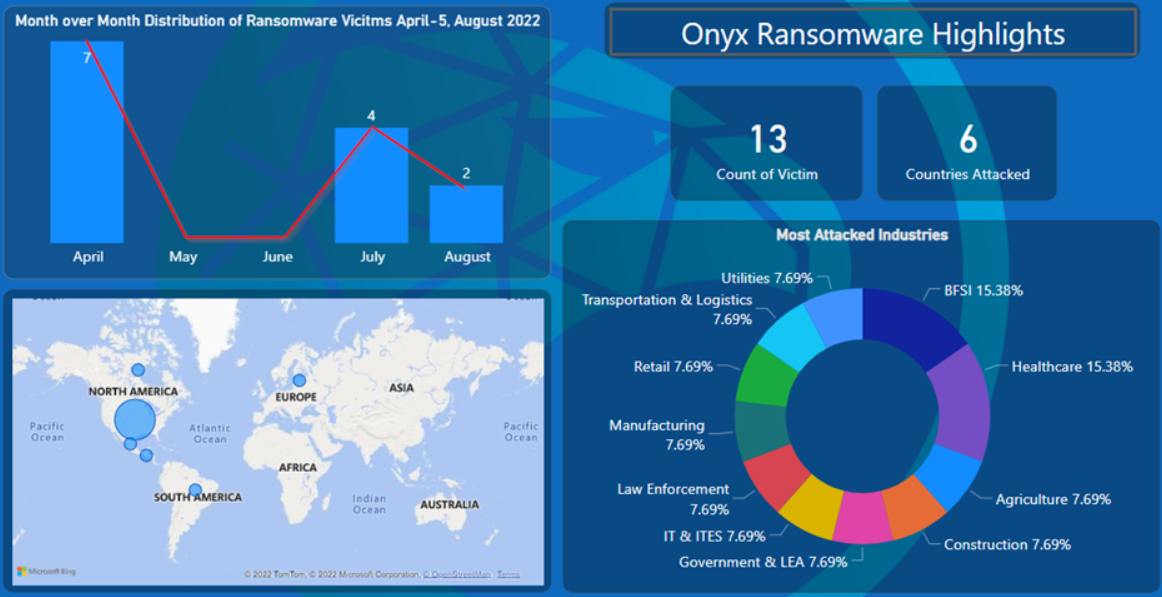Click the South America bubble on the map
Screen dimensions: 1162x597
(x=195, y=490)
